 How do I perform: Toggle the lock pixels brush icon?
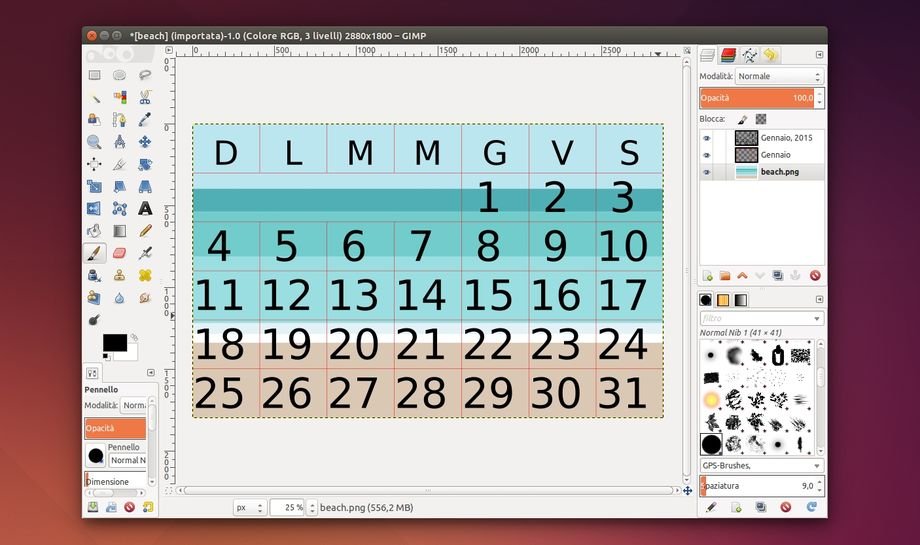click(x=742, y=118)
